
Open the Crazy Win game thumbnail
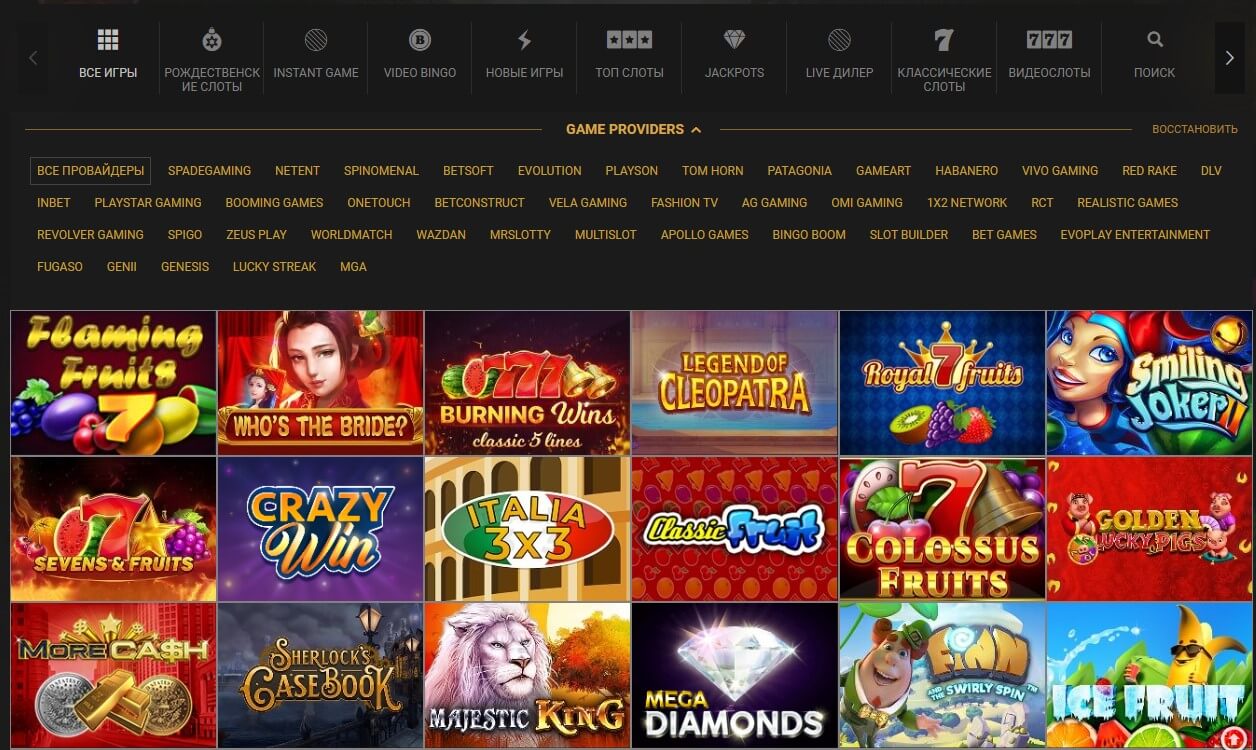pos(320,529)
